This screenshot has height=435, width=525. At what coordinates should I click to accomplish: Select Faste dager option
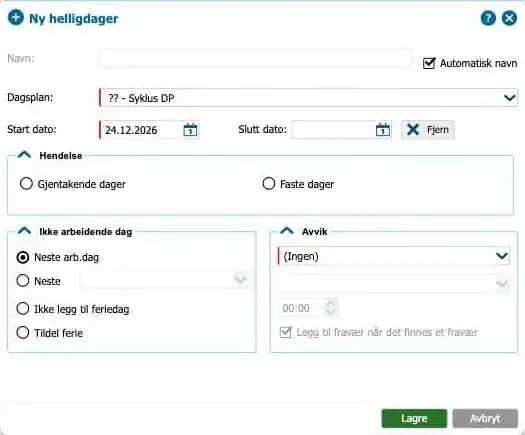tap(269, 184)
